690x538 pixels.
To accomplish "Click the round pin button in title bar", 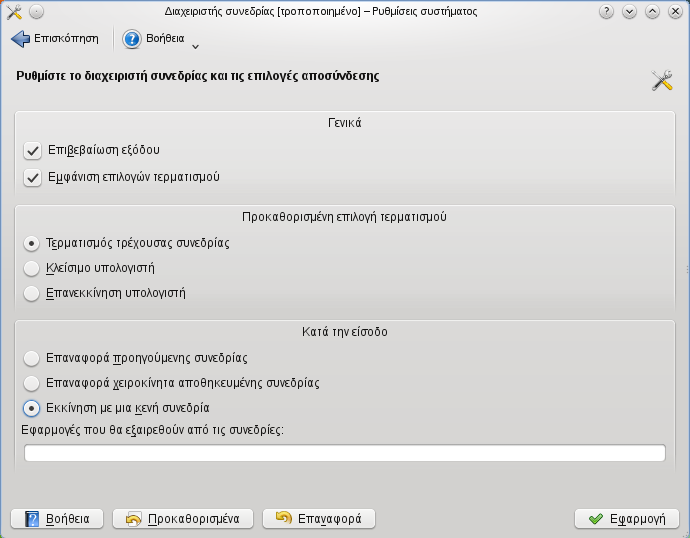I will click(37, 12).
